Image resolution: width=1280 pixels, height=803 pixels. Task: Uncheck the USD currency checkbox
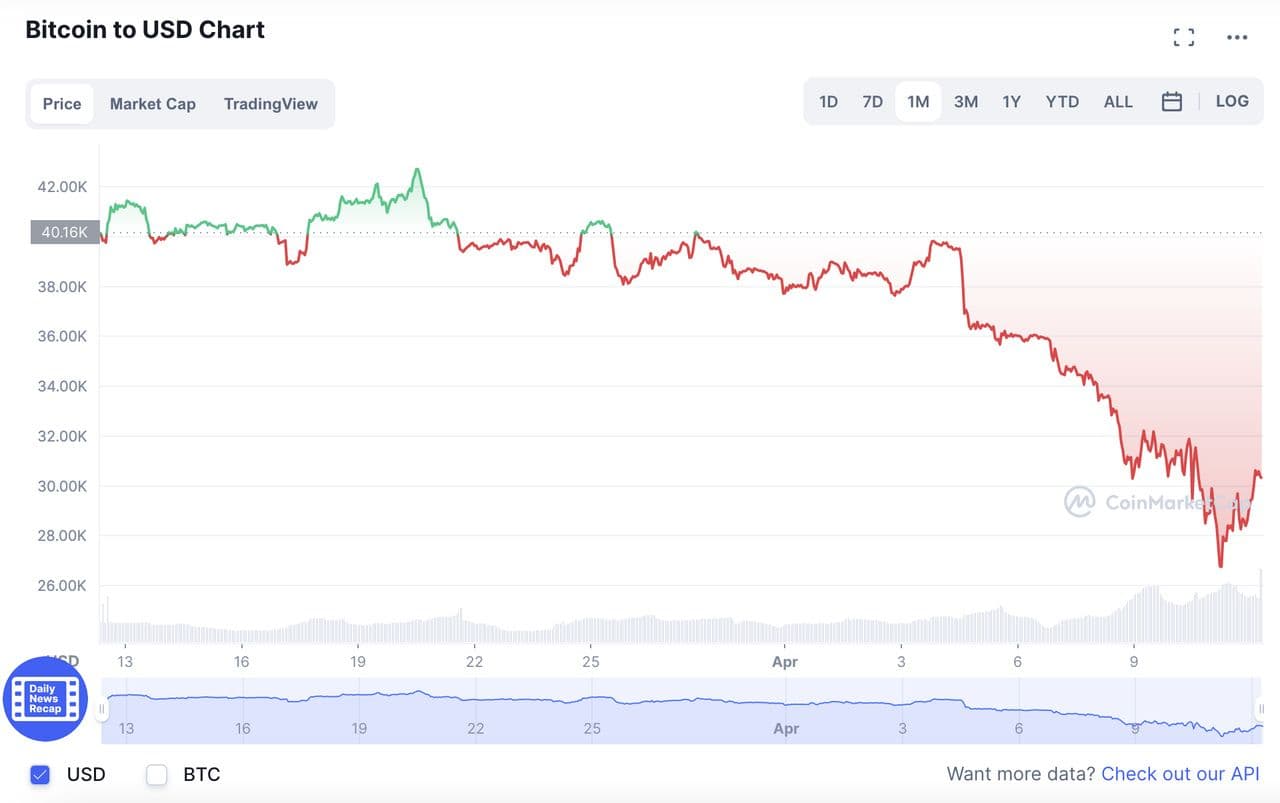click(40, 775)
